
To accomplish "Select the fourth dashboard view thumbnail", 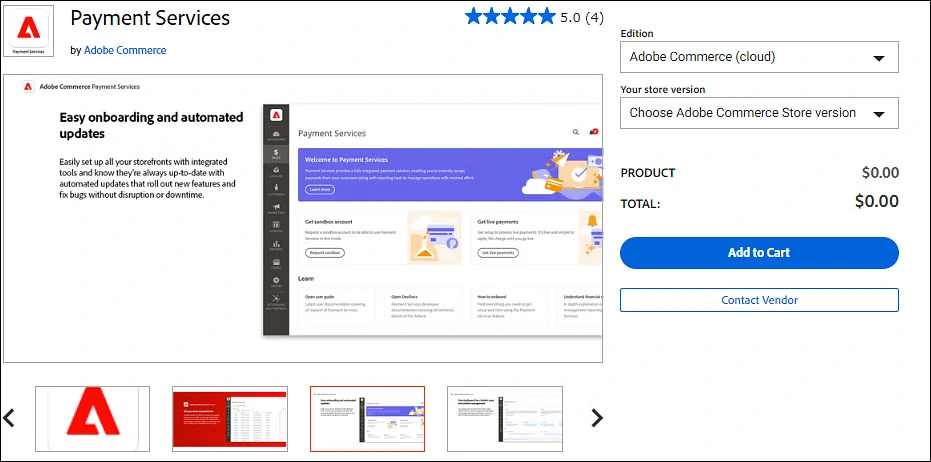I will (505, 419).
